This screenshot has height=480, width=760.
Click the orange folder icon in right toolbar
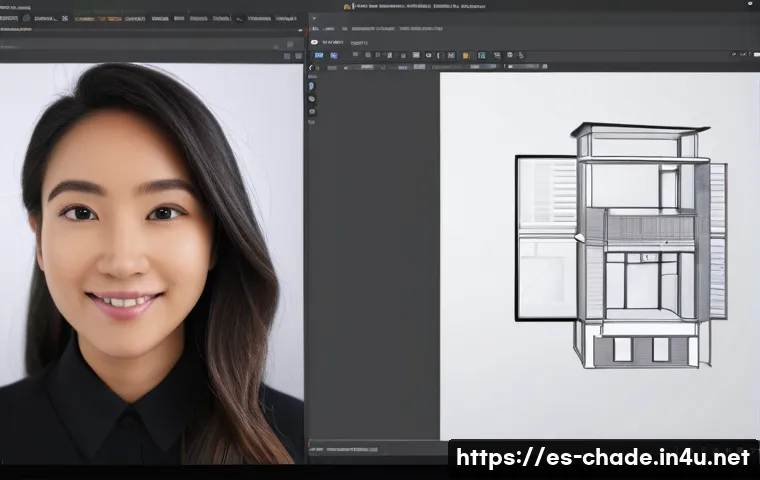click(466, 56)
